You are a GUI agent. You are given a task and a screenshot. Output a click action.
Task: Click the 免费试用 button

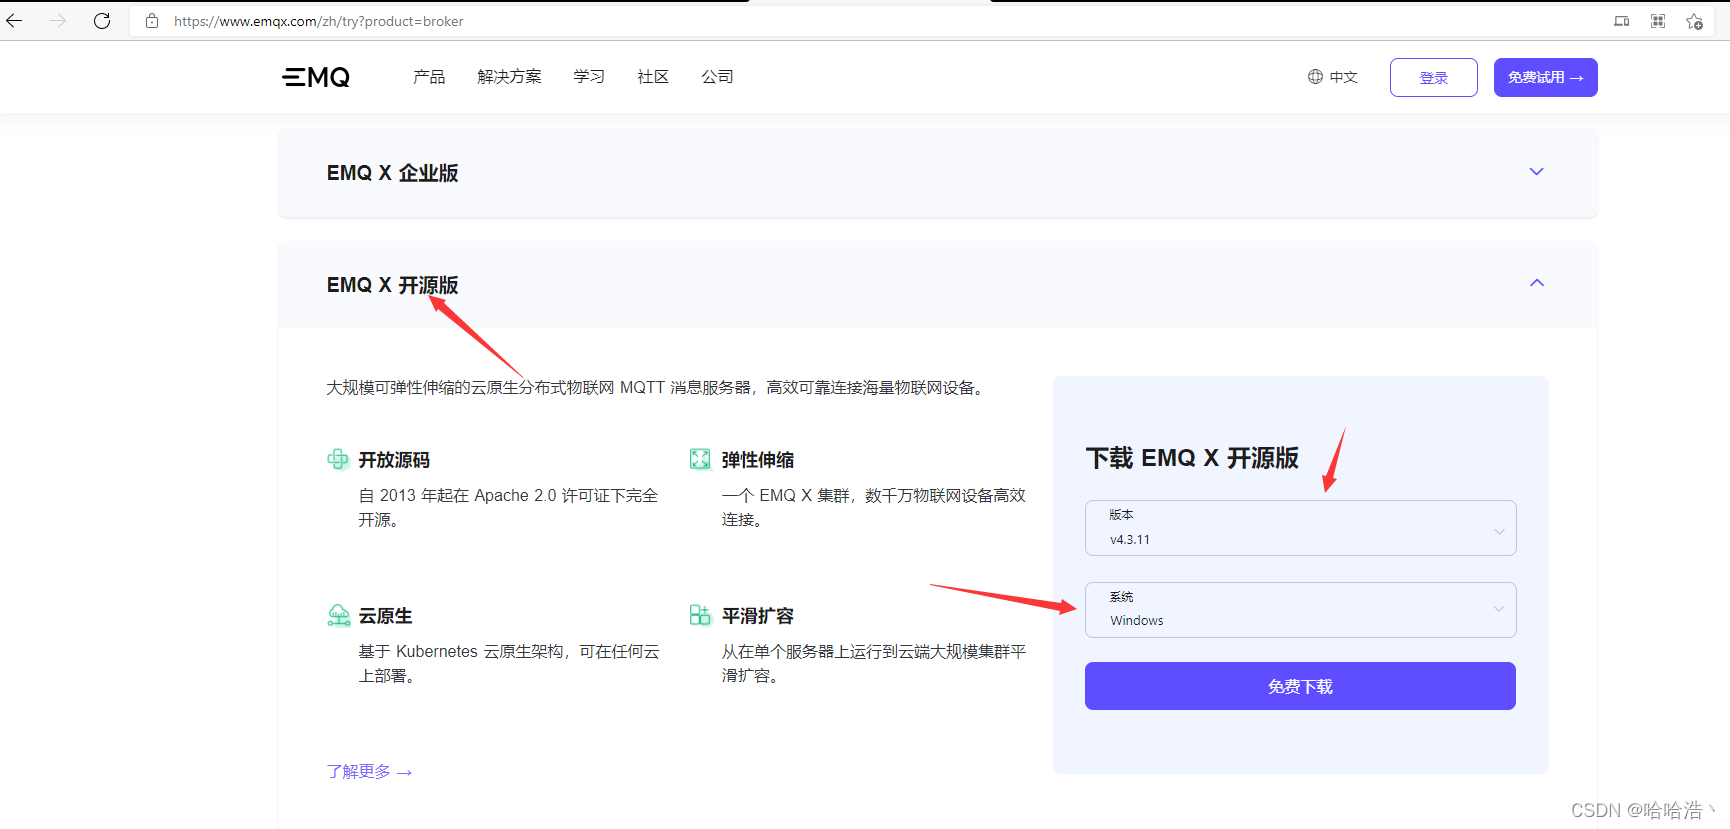tap(1546, 77)
